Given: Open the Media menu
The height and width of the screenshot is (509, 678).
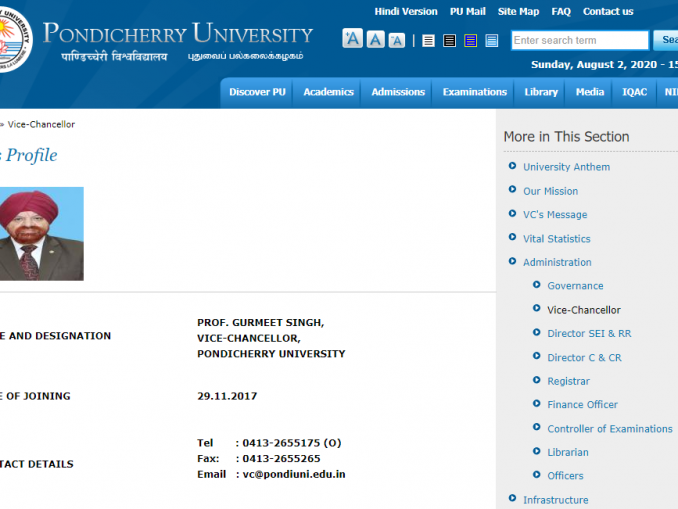Looking at the screenshot, I should pyautogui.click(x=590, y=92).
